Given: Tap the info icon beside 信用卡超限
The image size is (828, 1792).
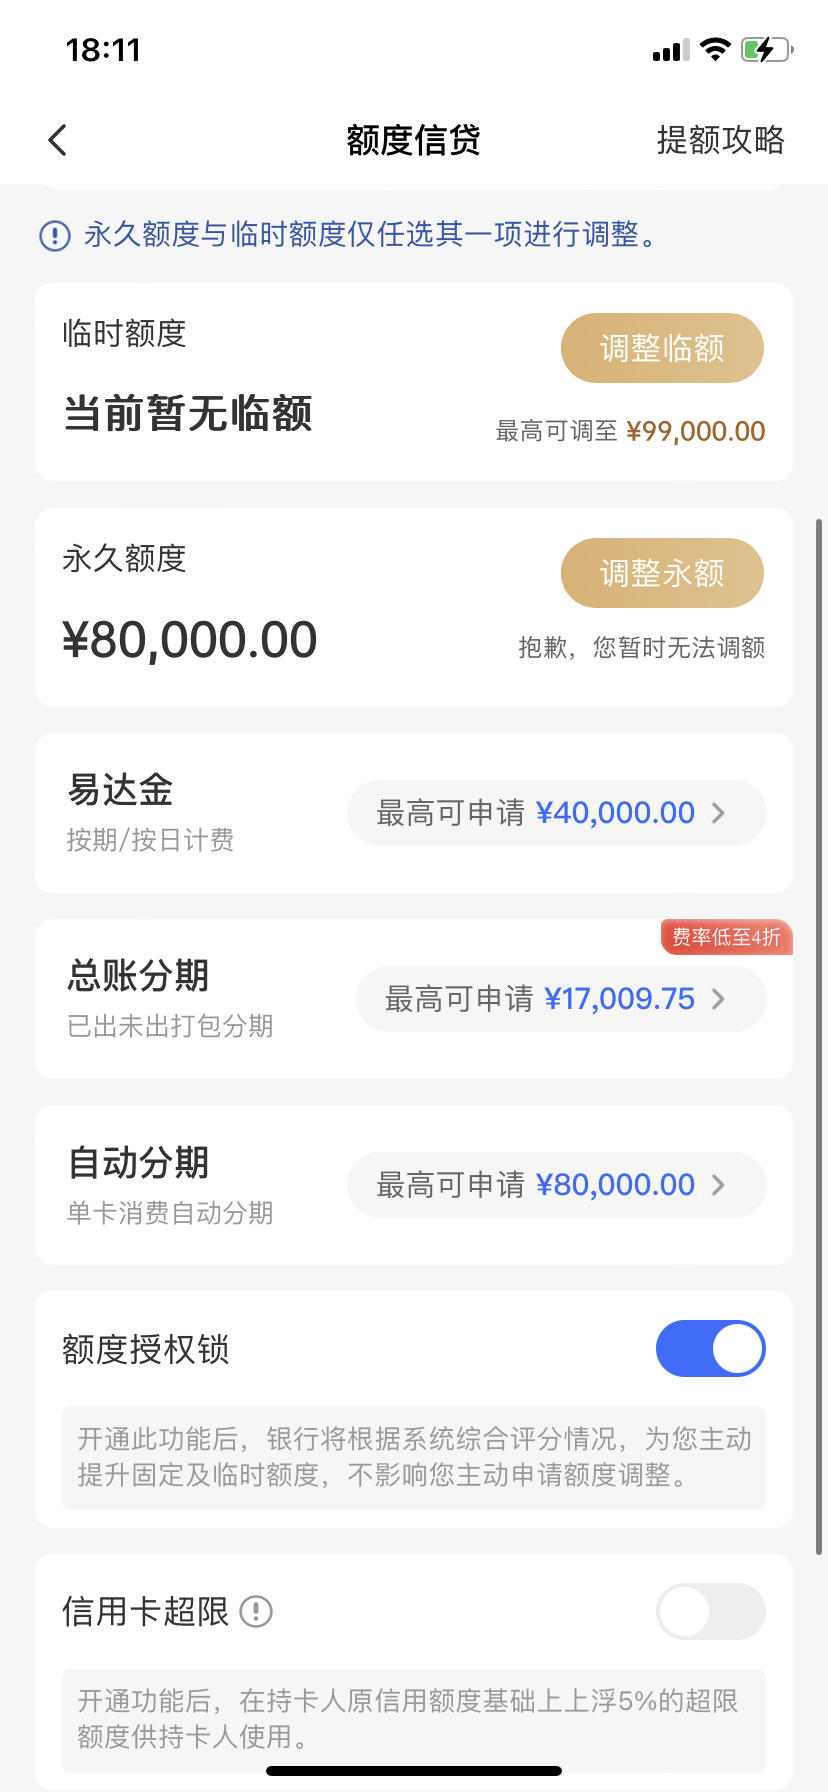Looking at the screenshot, I should (x=256, y=1611).
